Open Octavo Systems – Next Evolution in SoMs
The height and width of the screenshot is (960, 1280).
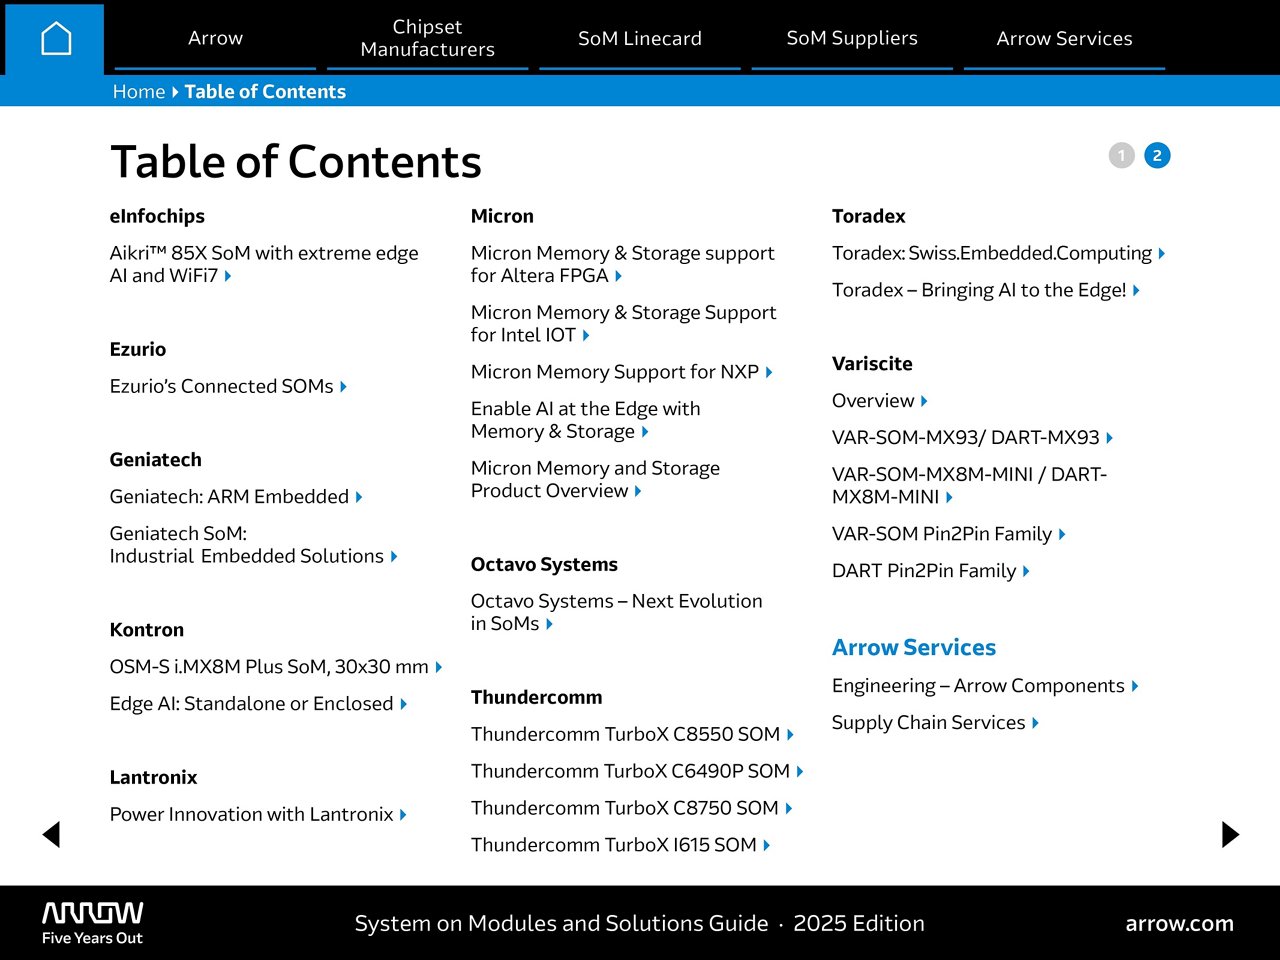(617, 612)
